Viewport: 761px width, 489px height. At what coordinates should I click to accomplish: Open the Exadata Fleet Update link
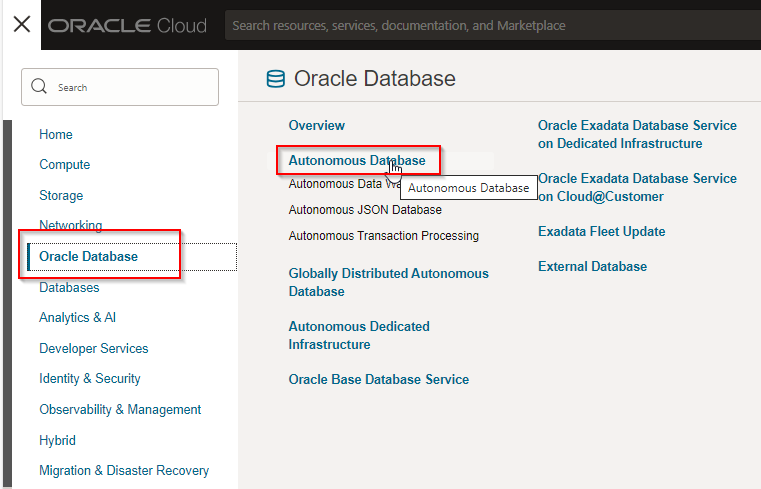pos(602,231)
